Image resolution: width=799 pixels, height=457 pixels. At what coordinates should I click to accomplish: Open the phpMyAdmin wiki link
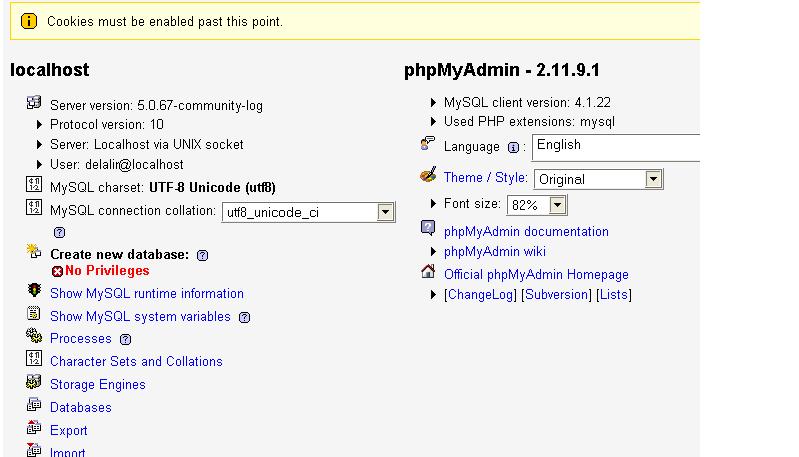495,252
